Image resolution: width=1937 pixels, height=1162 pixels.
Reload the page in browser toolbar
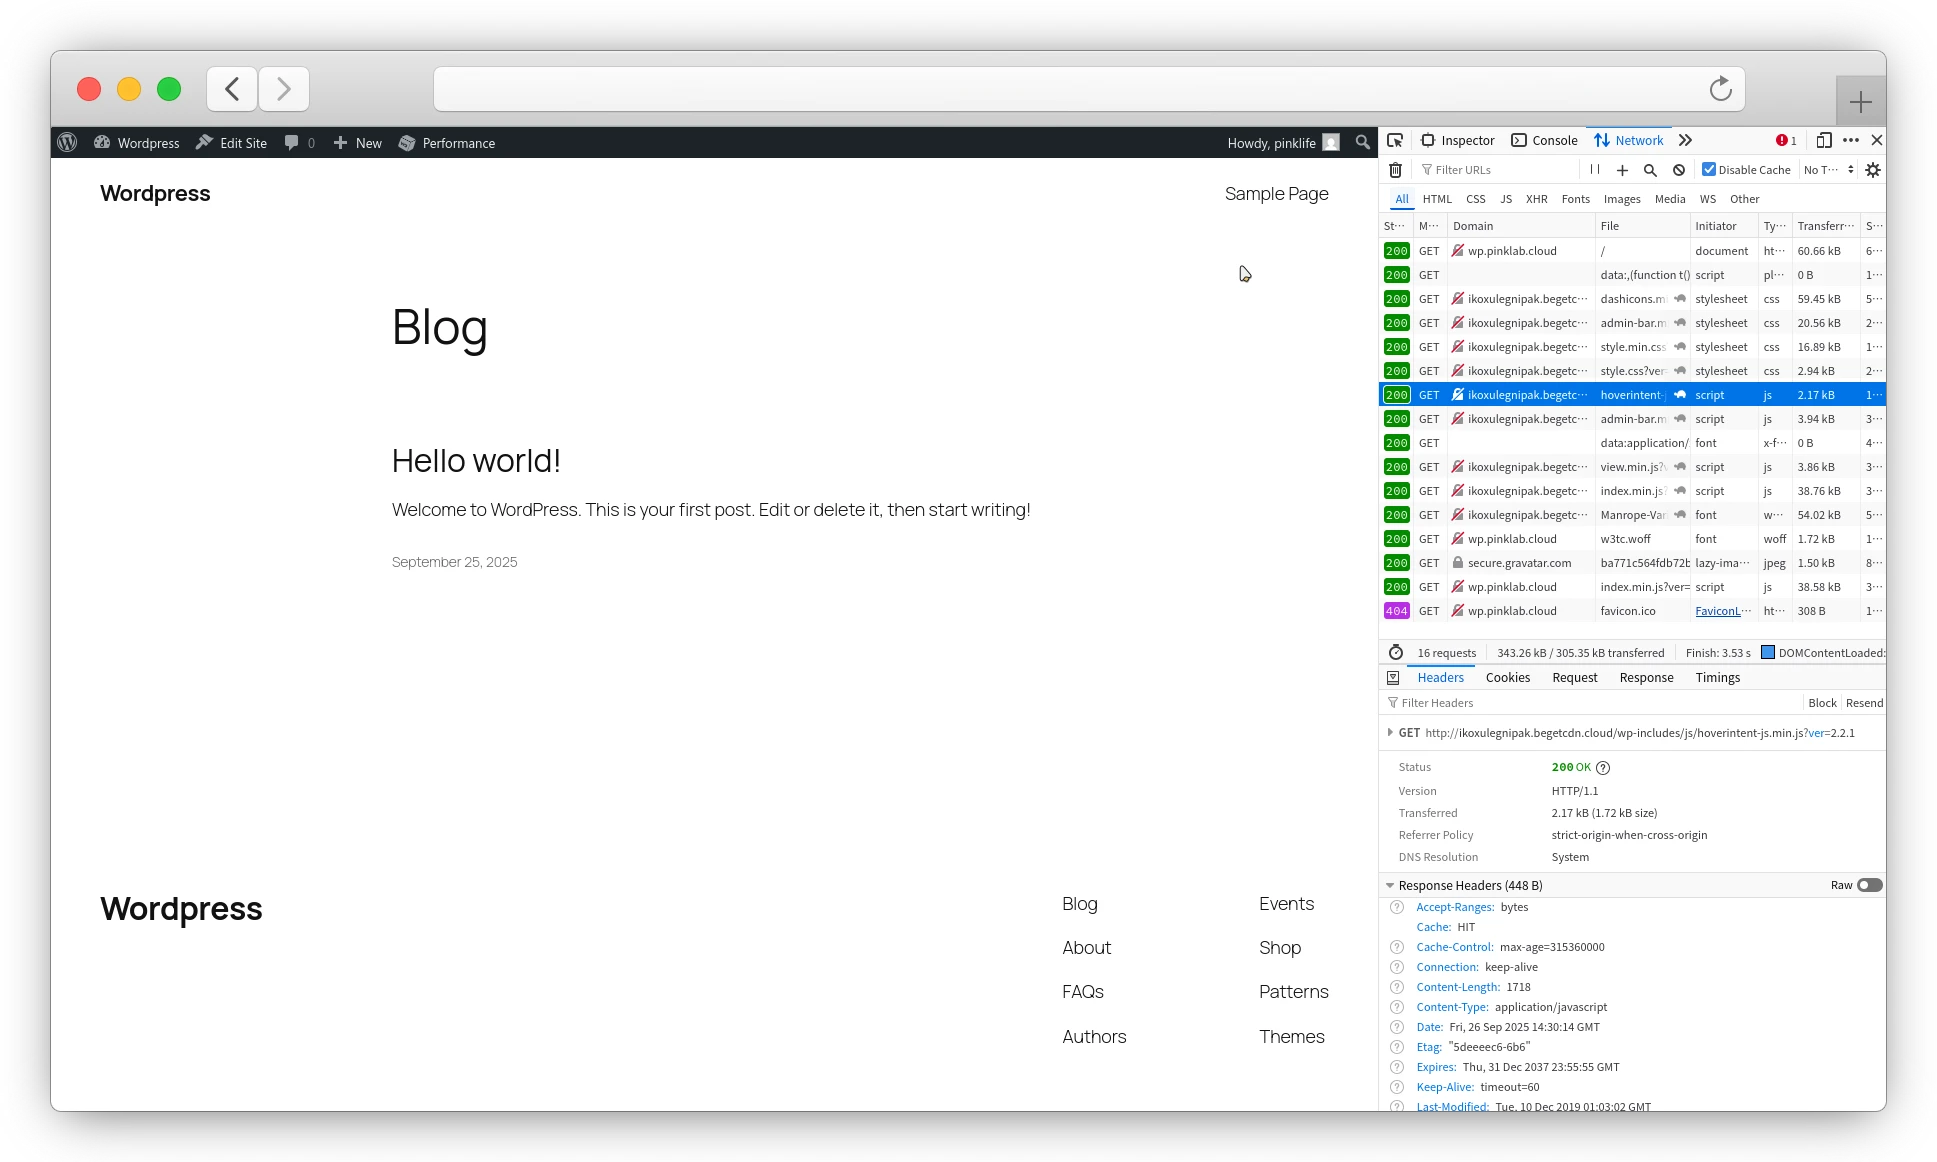1720,89
